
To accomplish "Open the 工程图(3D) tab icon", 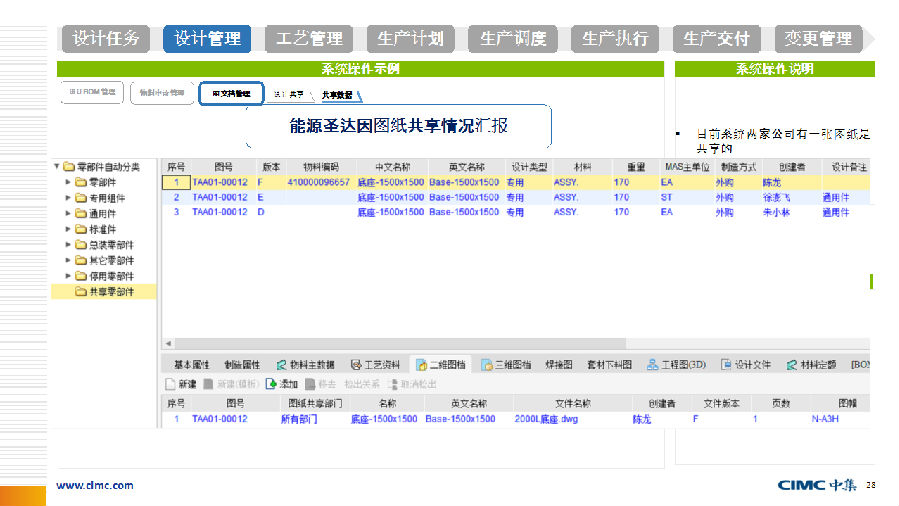I will 652,365.
